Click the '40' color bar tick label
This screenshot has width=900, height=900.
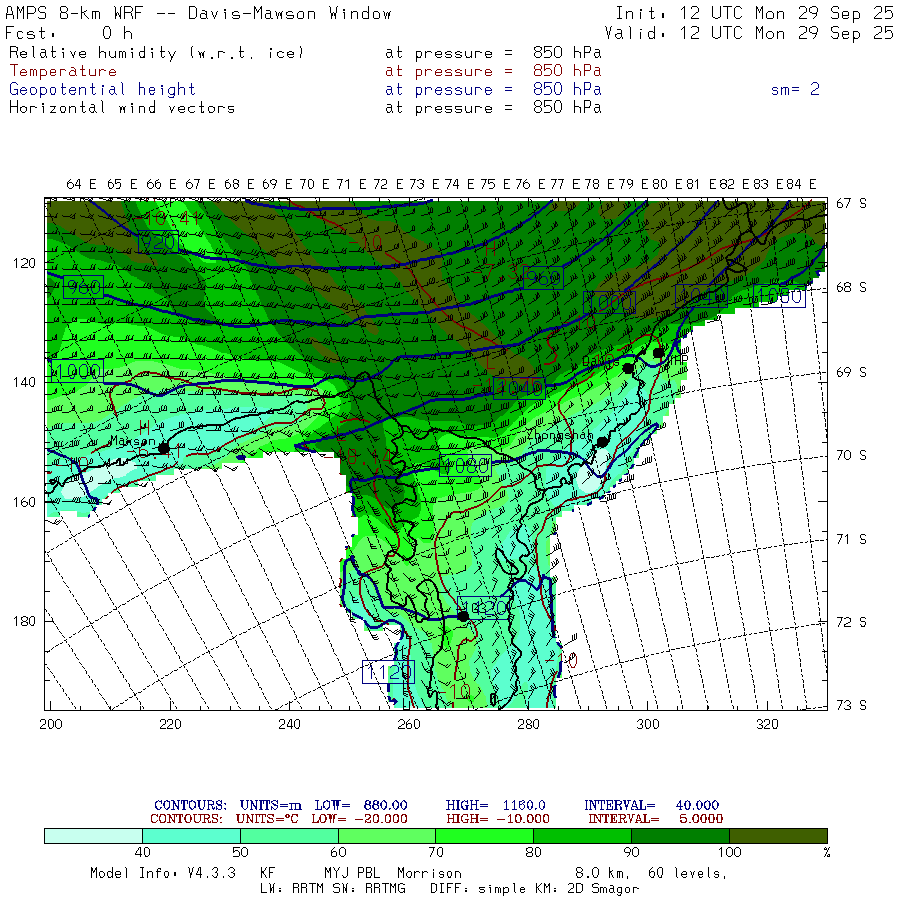142,852
